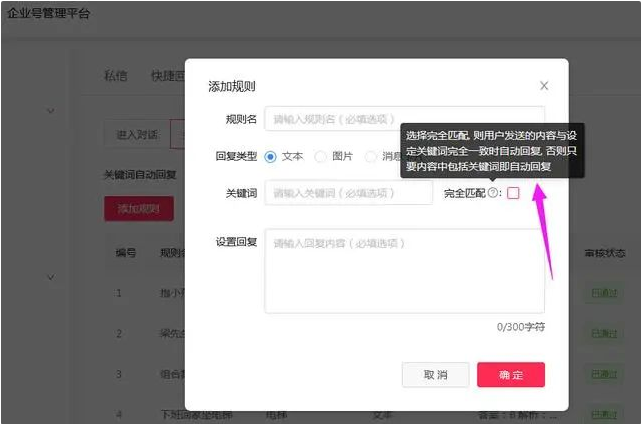The width and height of the screenshot is (641, 424).
Task: Open the 快捷回复 tab
Action: [x=166, y=76]
